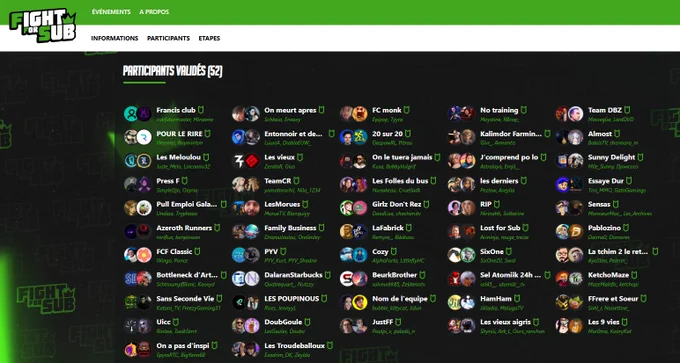Open the Pull Emploi Gala... team

click(187, 204)
